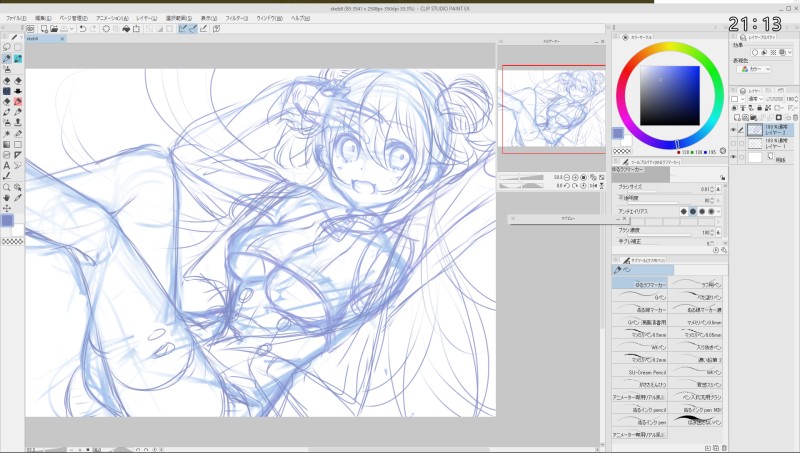Screen dimensions: 800x453
Task: Toggle the snap-to-grid icon in the command bar
Action: point(204,29)
